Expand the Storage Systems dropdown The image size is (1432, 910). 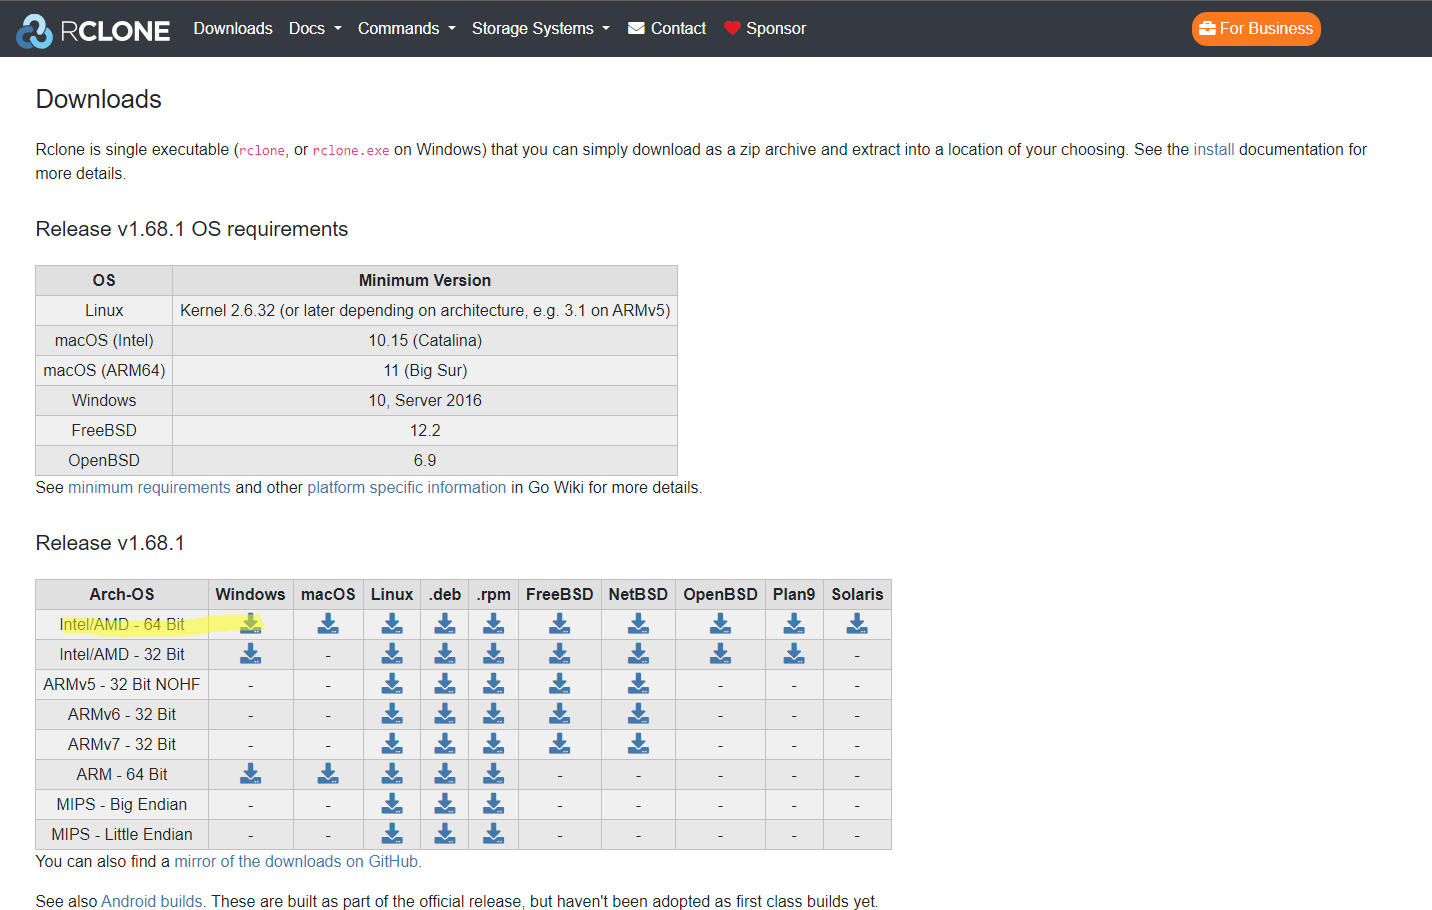click(540, 28)
